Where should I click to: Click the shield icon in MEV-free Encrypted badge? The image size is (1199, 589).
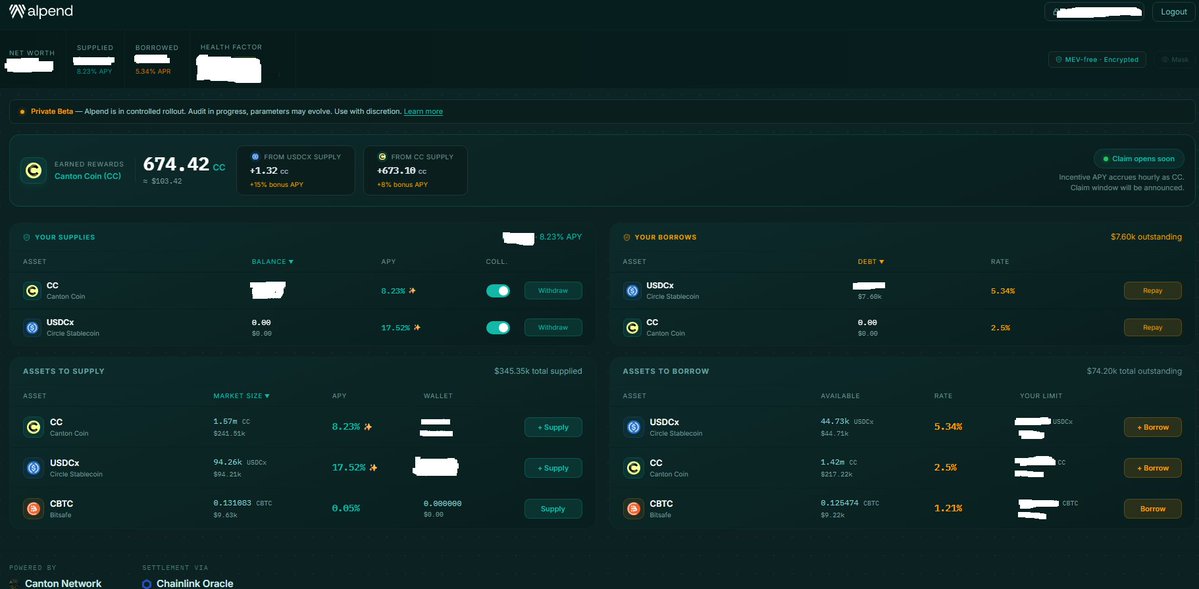(1058, 60)
